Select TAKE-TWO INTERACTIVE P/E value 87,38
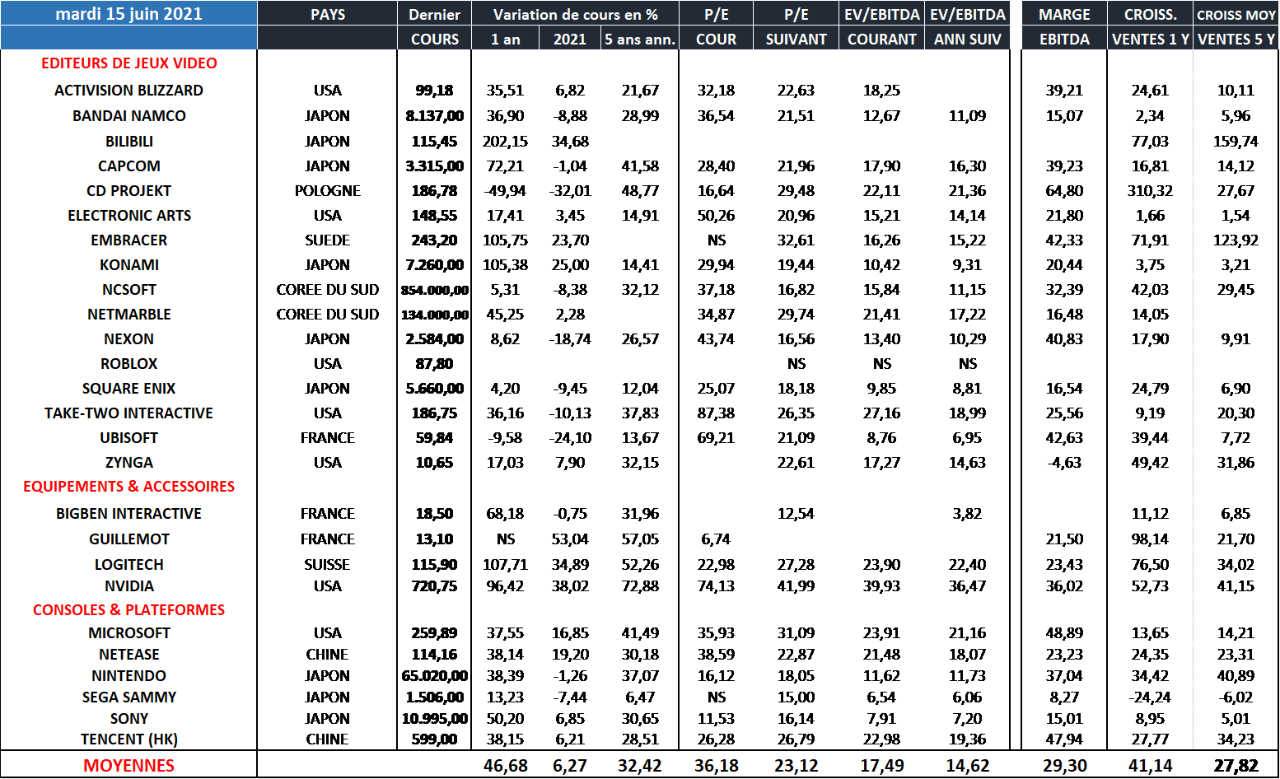 tap(716, 413)
